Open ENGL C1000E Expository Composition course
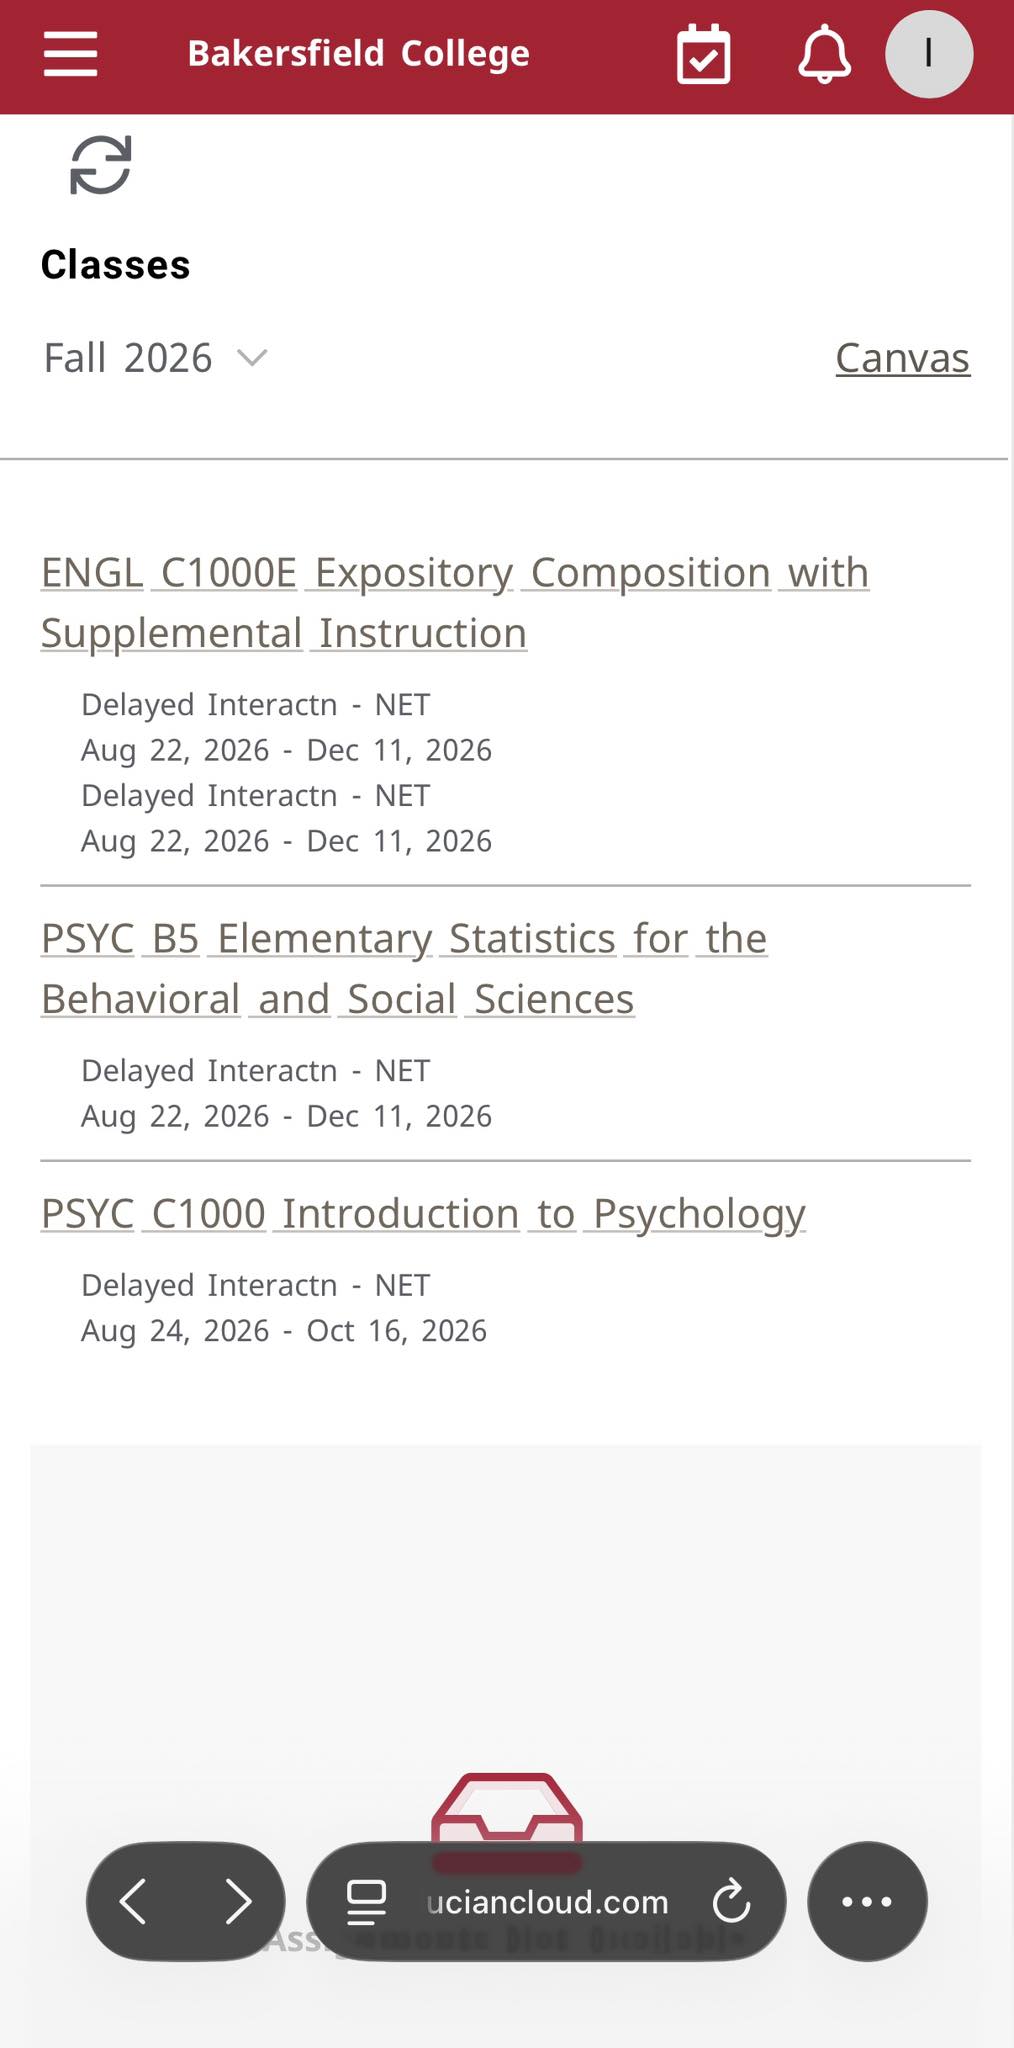Viewport: 1014px width, 2048px height. pos(455,602)
